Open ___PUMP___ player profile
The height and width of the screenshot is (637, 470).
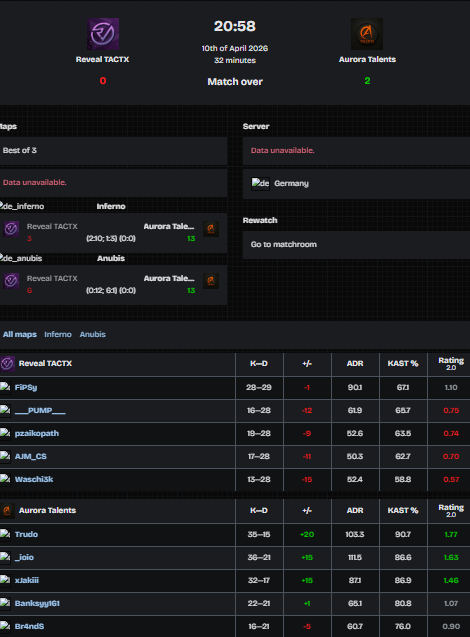coord(40,410)
